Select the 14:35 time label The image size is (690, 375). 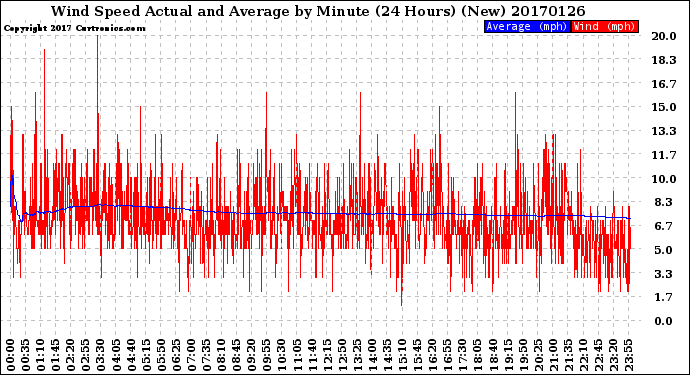coord(387,355)
